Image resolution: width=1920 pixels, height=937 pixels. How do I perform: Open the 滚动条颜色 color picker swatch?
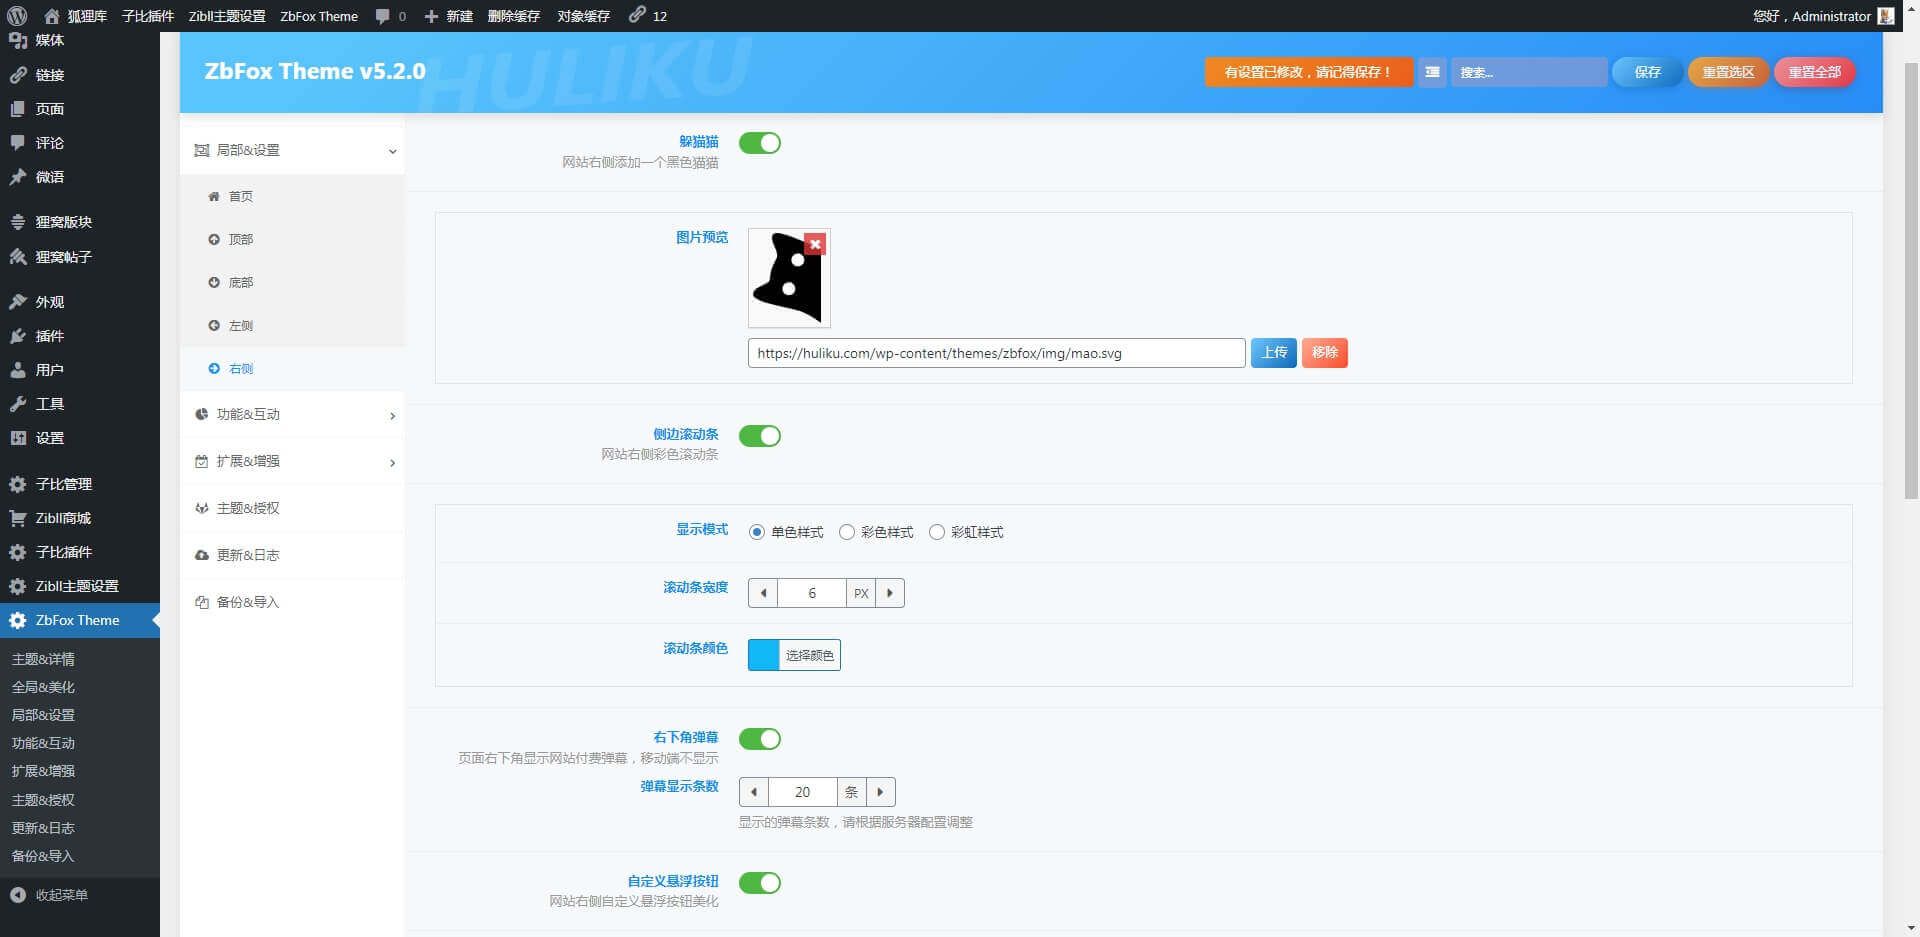764,655
